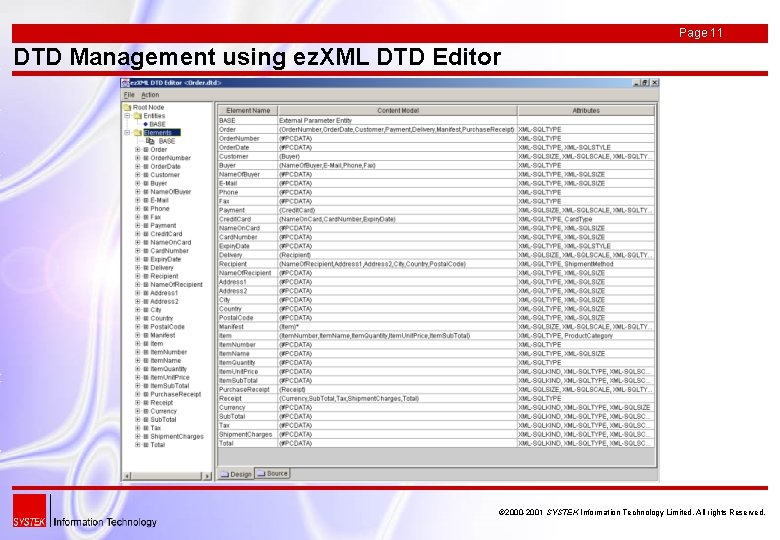Click the NameOfBuyer element icon in tree

[x=146, y=192]
